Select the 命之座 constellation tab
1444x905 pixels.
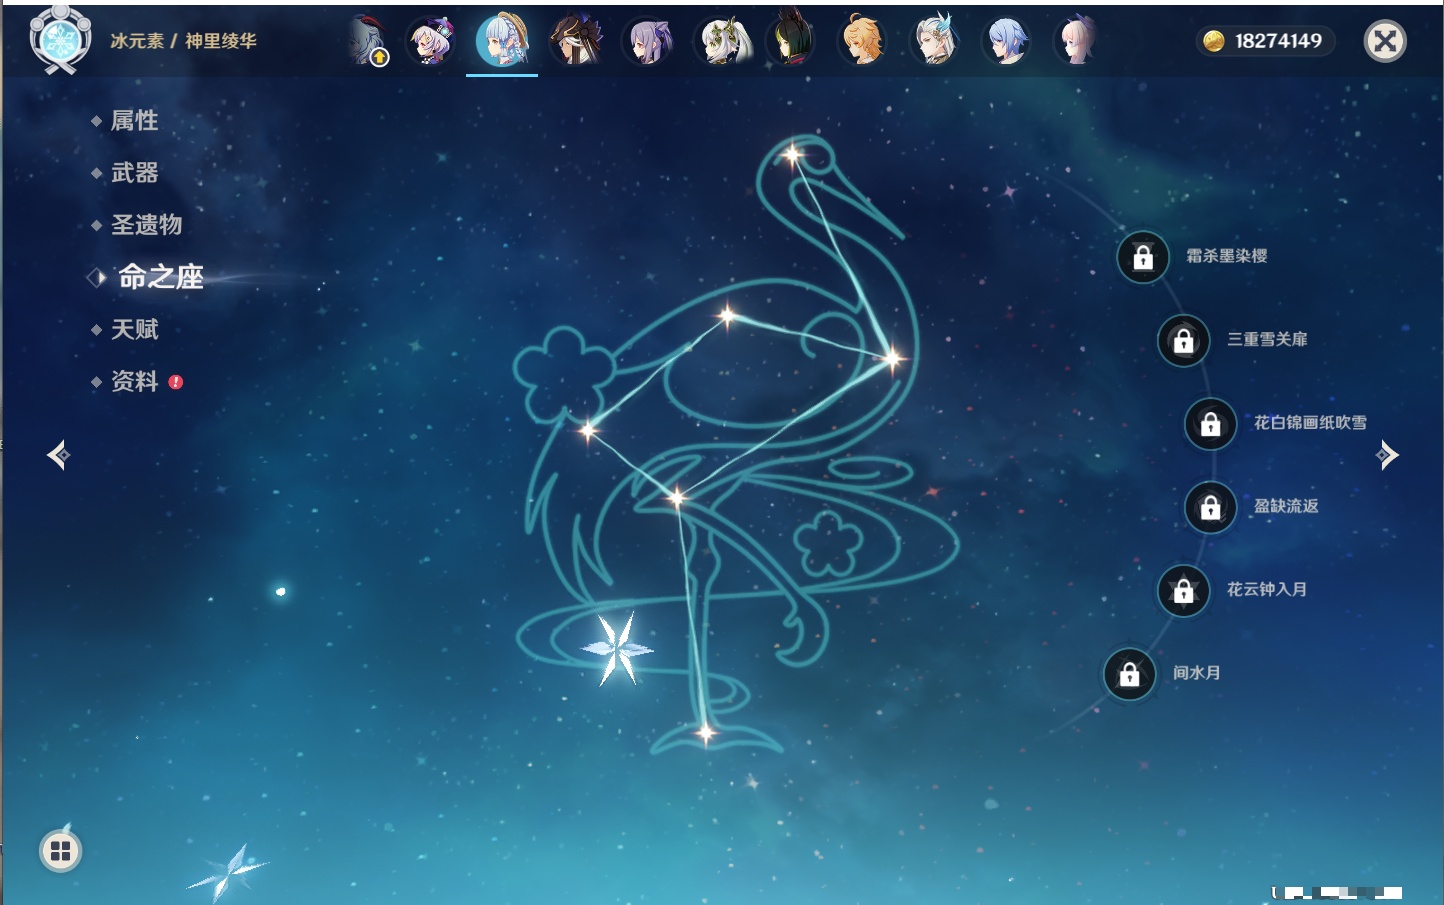(160, 277)
